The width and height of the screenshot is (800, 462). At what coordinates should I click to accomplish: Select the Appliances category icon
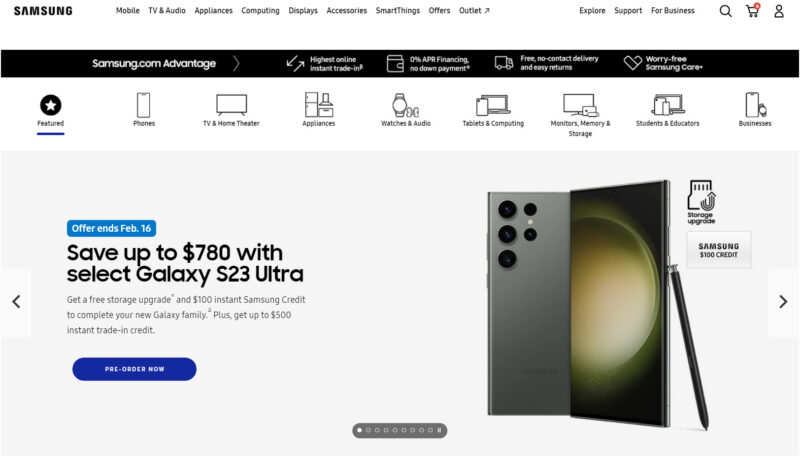click(x=319, y=105)
